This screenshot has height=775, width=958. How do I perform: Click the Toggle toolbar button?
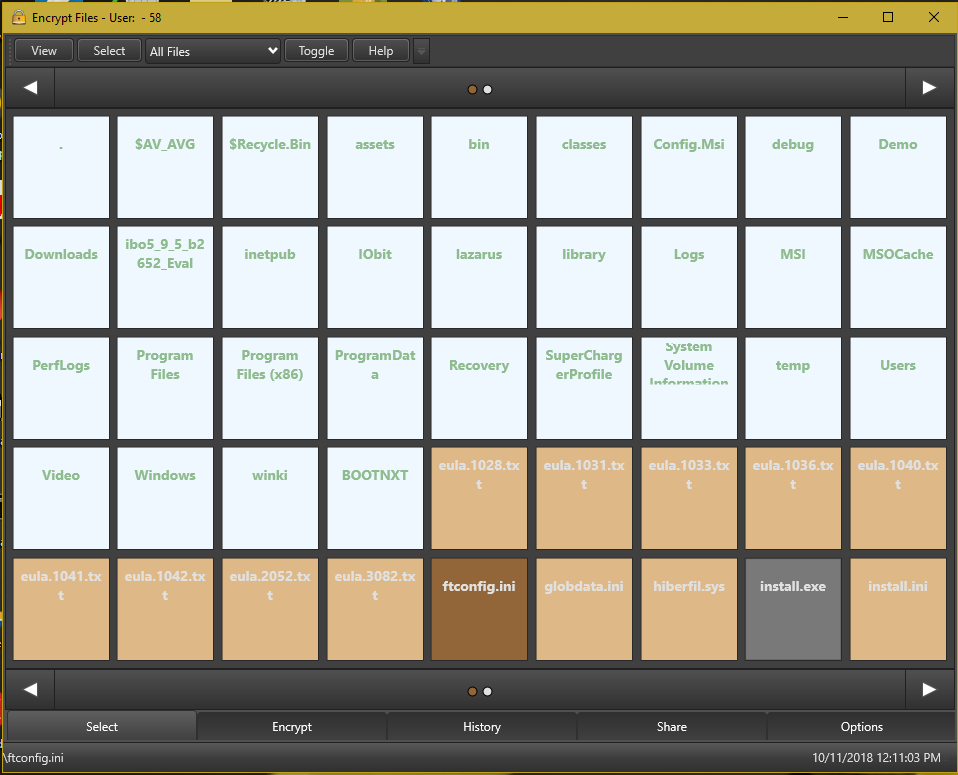[316, 51]
